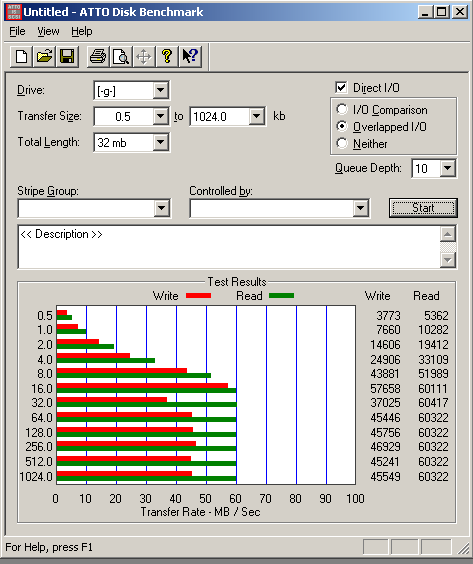Open the View menu
Screen dimensions: 473x564
pyautogui.click(x=48, y=32)
